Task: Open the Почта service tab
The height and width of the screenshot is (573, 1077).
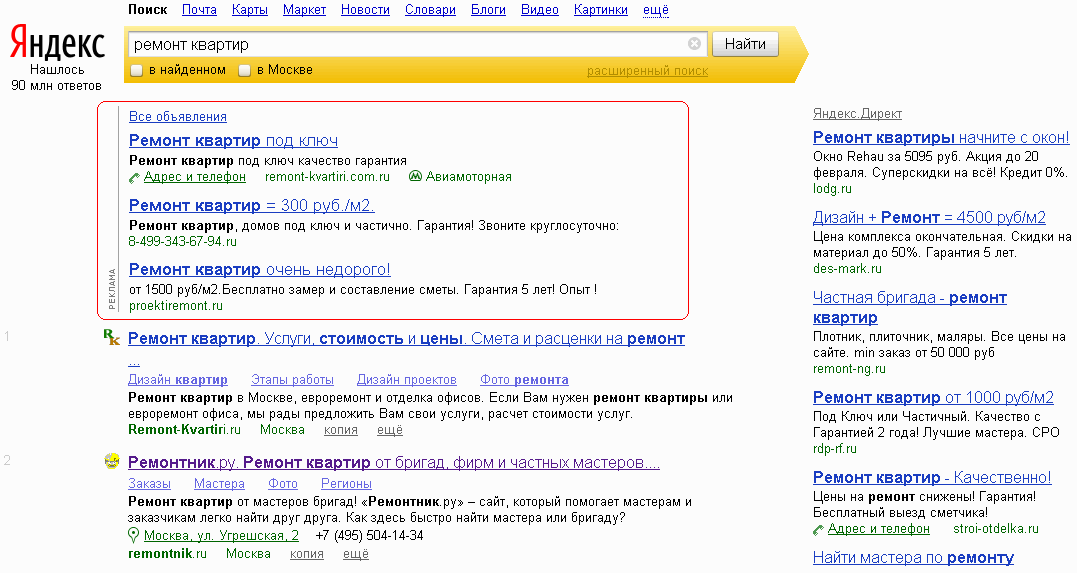Action: pyautogui.click(x=199, y=10)
